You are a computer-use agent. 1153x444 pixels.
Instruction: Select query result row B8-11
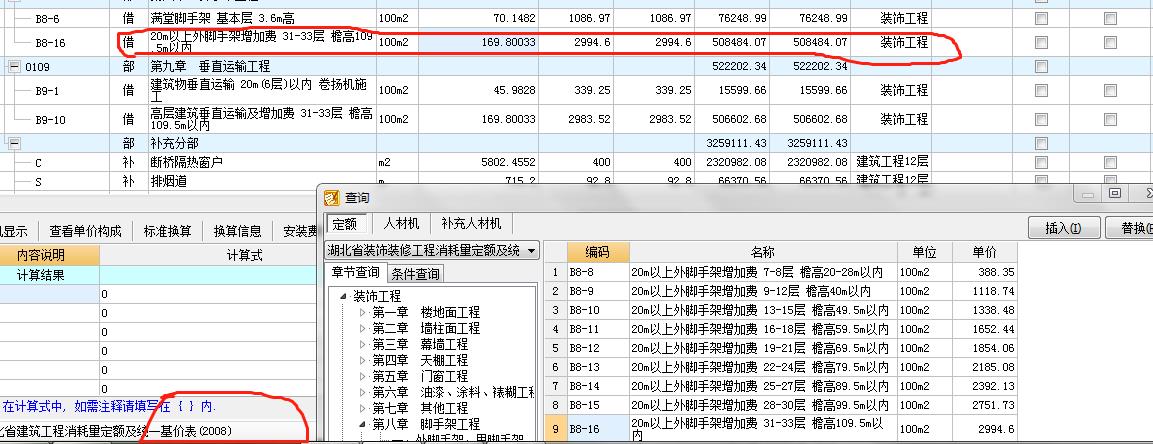tap(781, 329)
